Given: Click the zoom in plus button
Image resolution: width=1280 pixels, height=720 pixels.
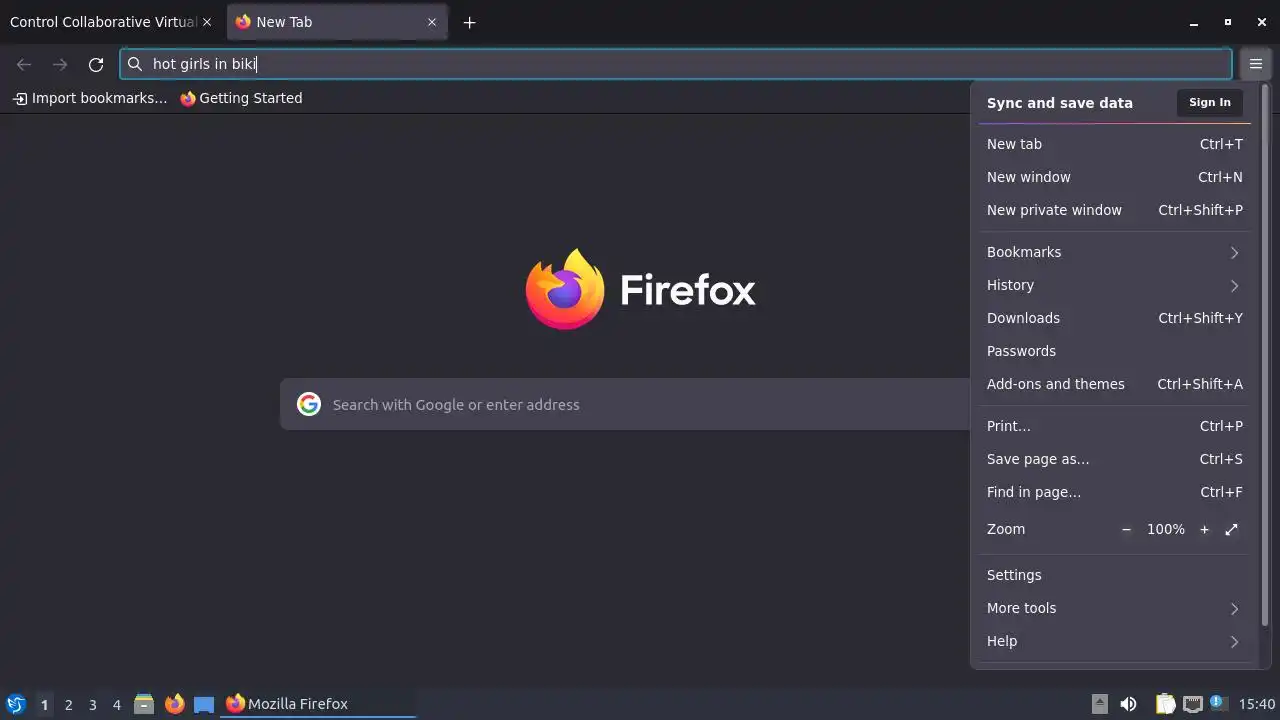Looking at the screenshot, I should (1204, 529).
